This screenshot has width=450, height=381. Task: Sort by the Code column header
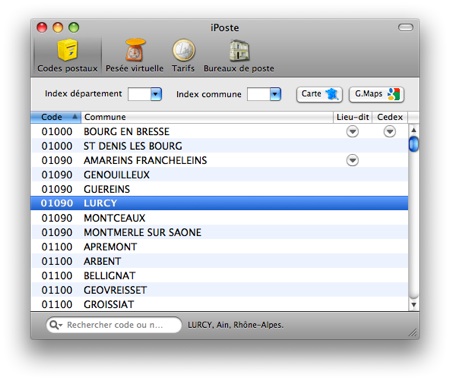(x=56, y=117)
